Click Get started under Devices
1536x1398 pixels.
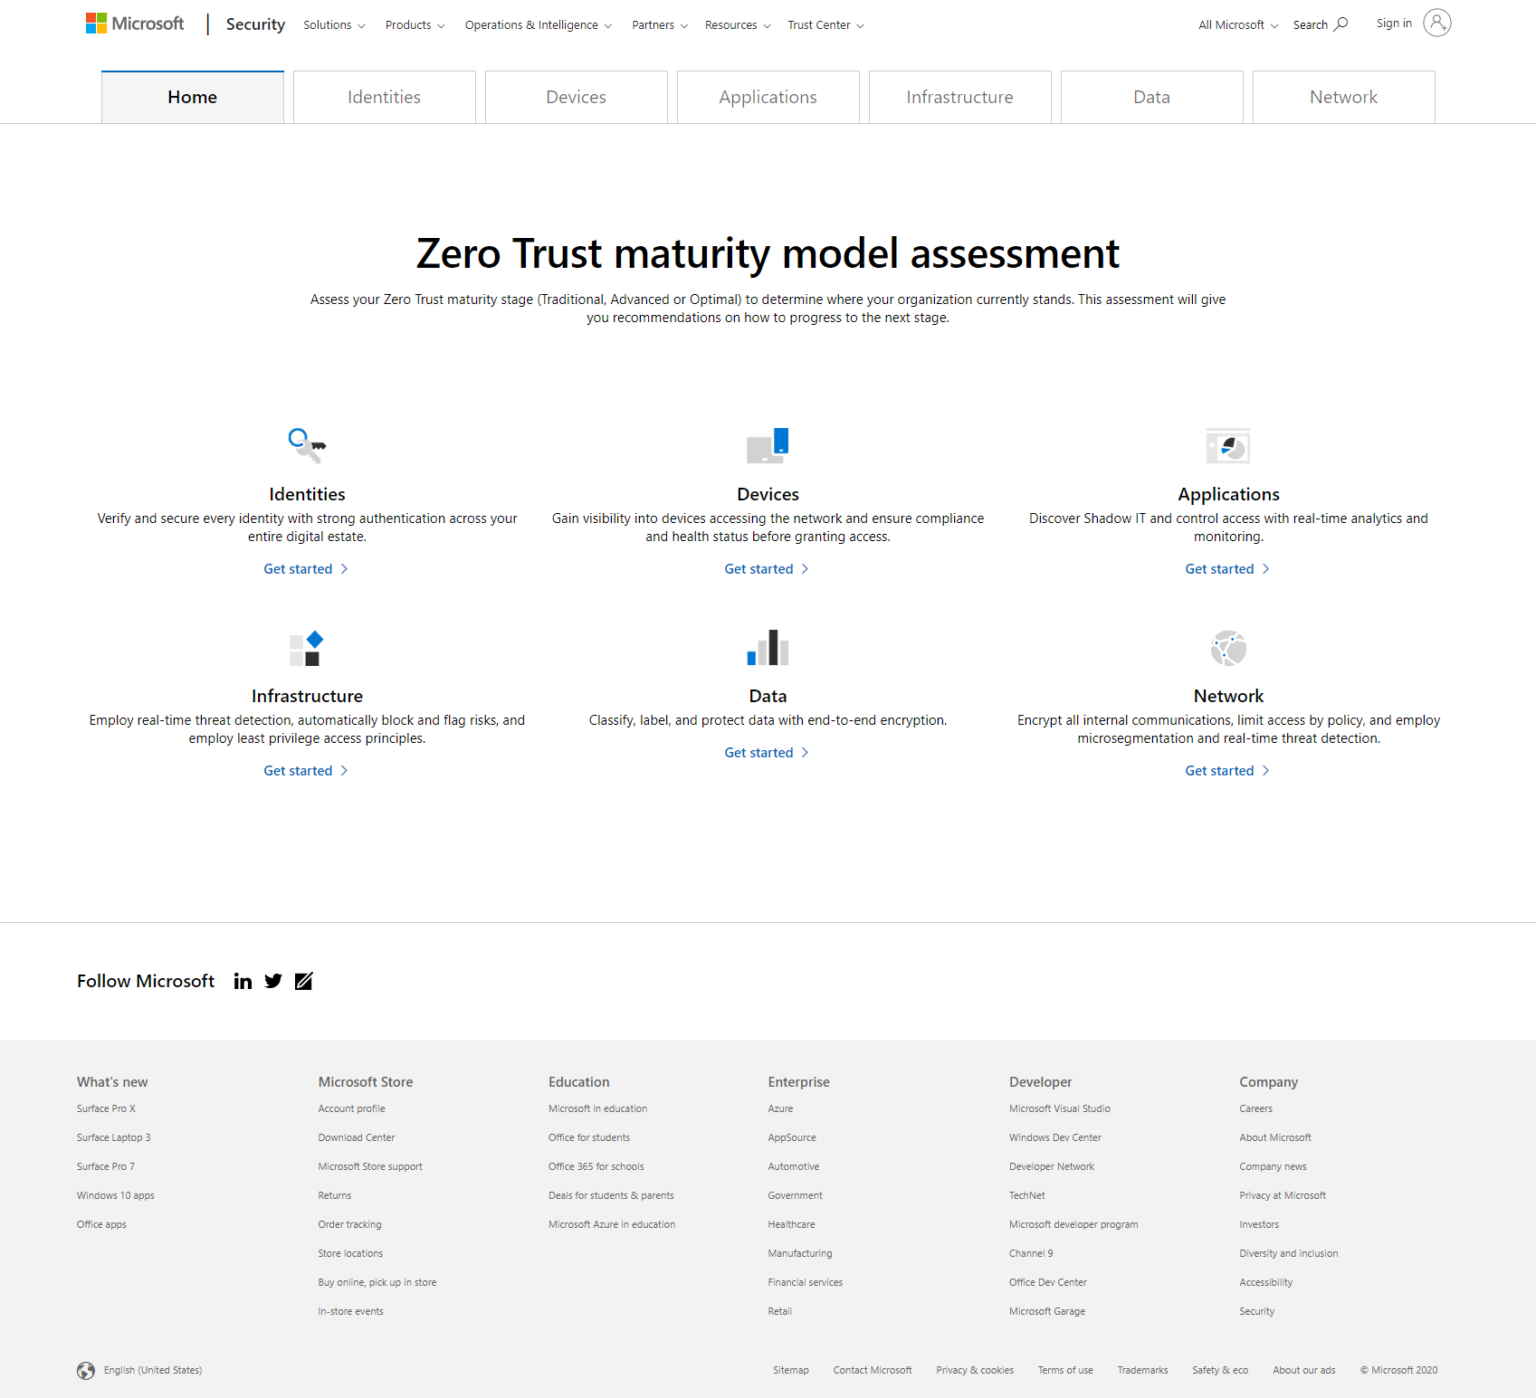766,568
